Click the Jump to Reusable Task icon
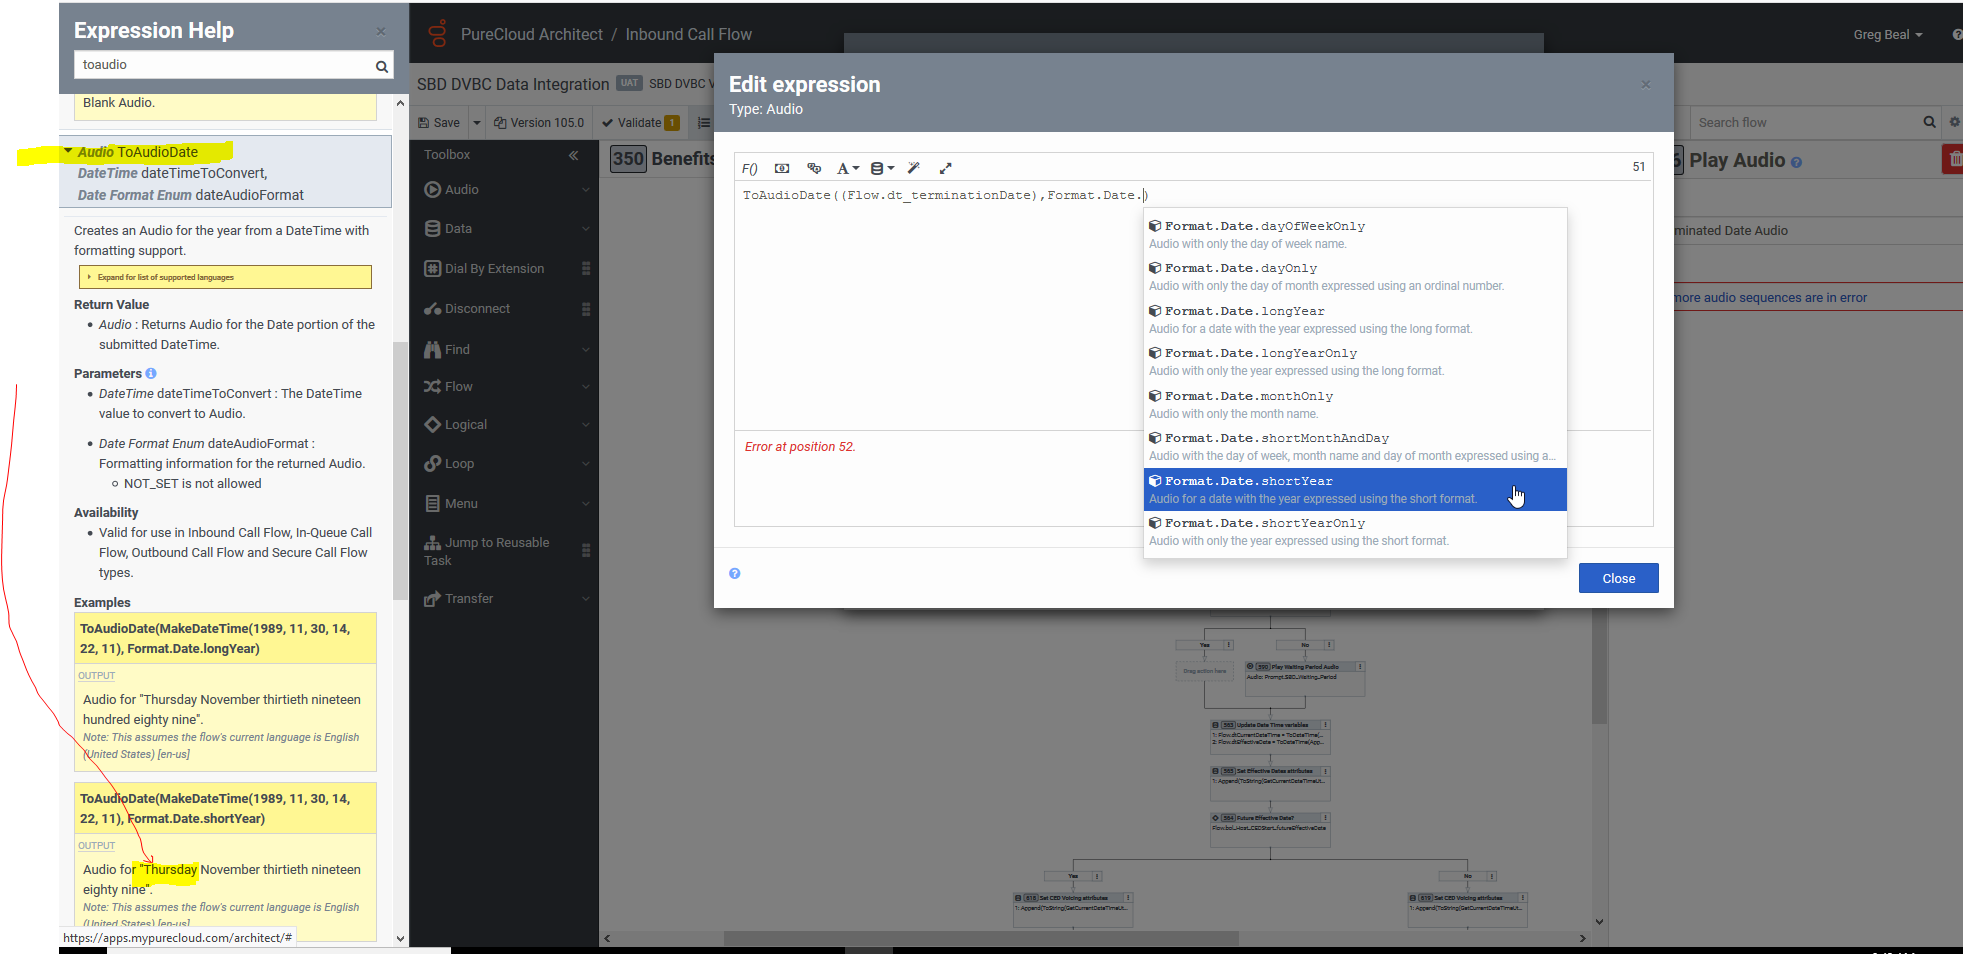Screen dimensions: 1963x954 (431, 542)
